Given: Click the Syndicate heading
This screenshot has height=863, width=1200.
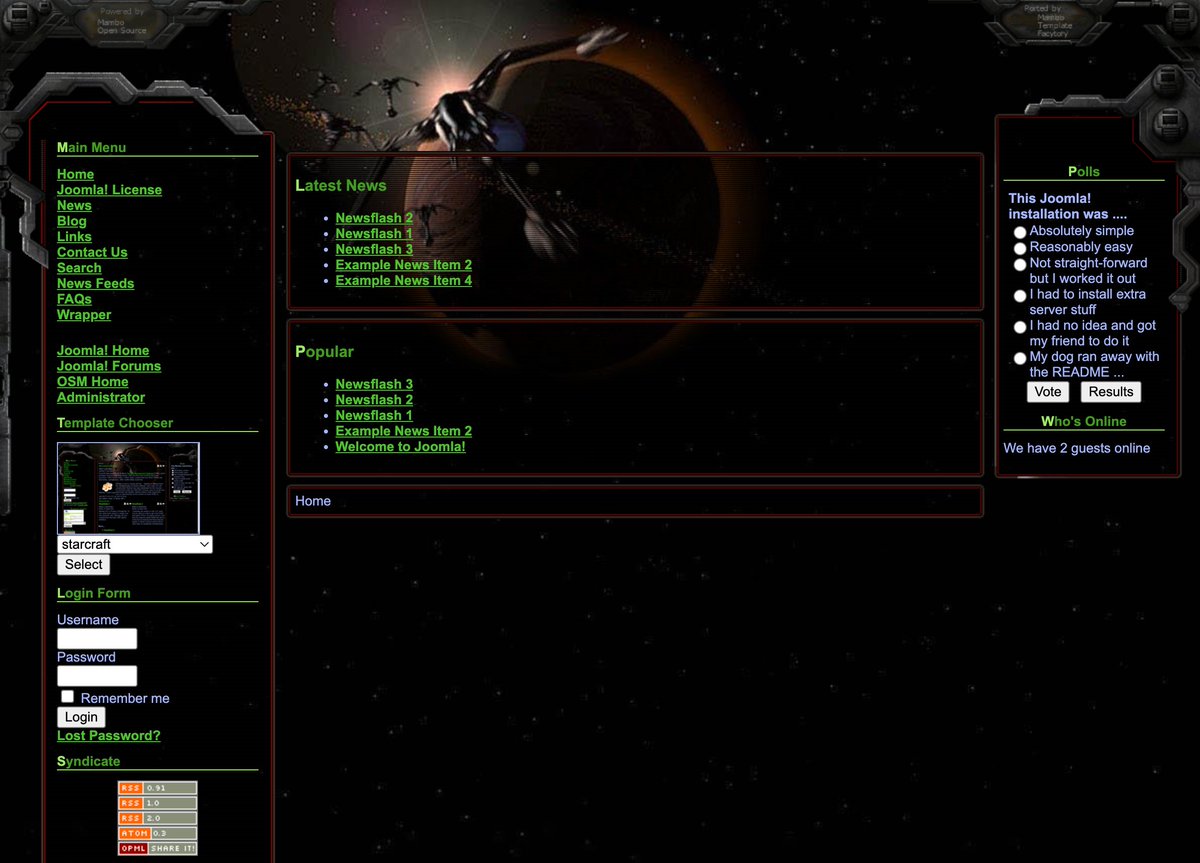Looking at the screenshot, I should click(x=88, y=762).
